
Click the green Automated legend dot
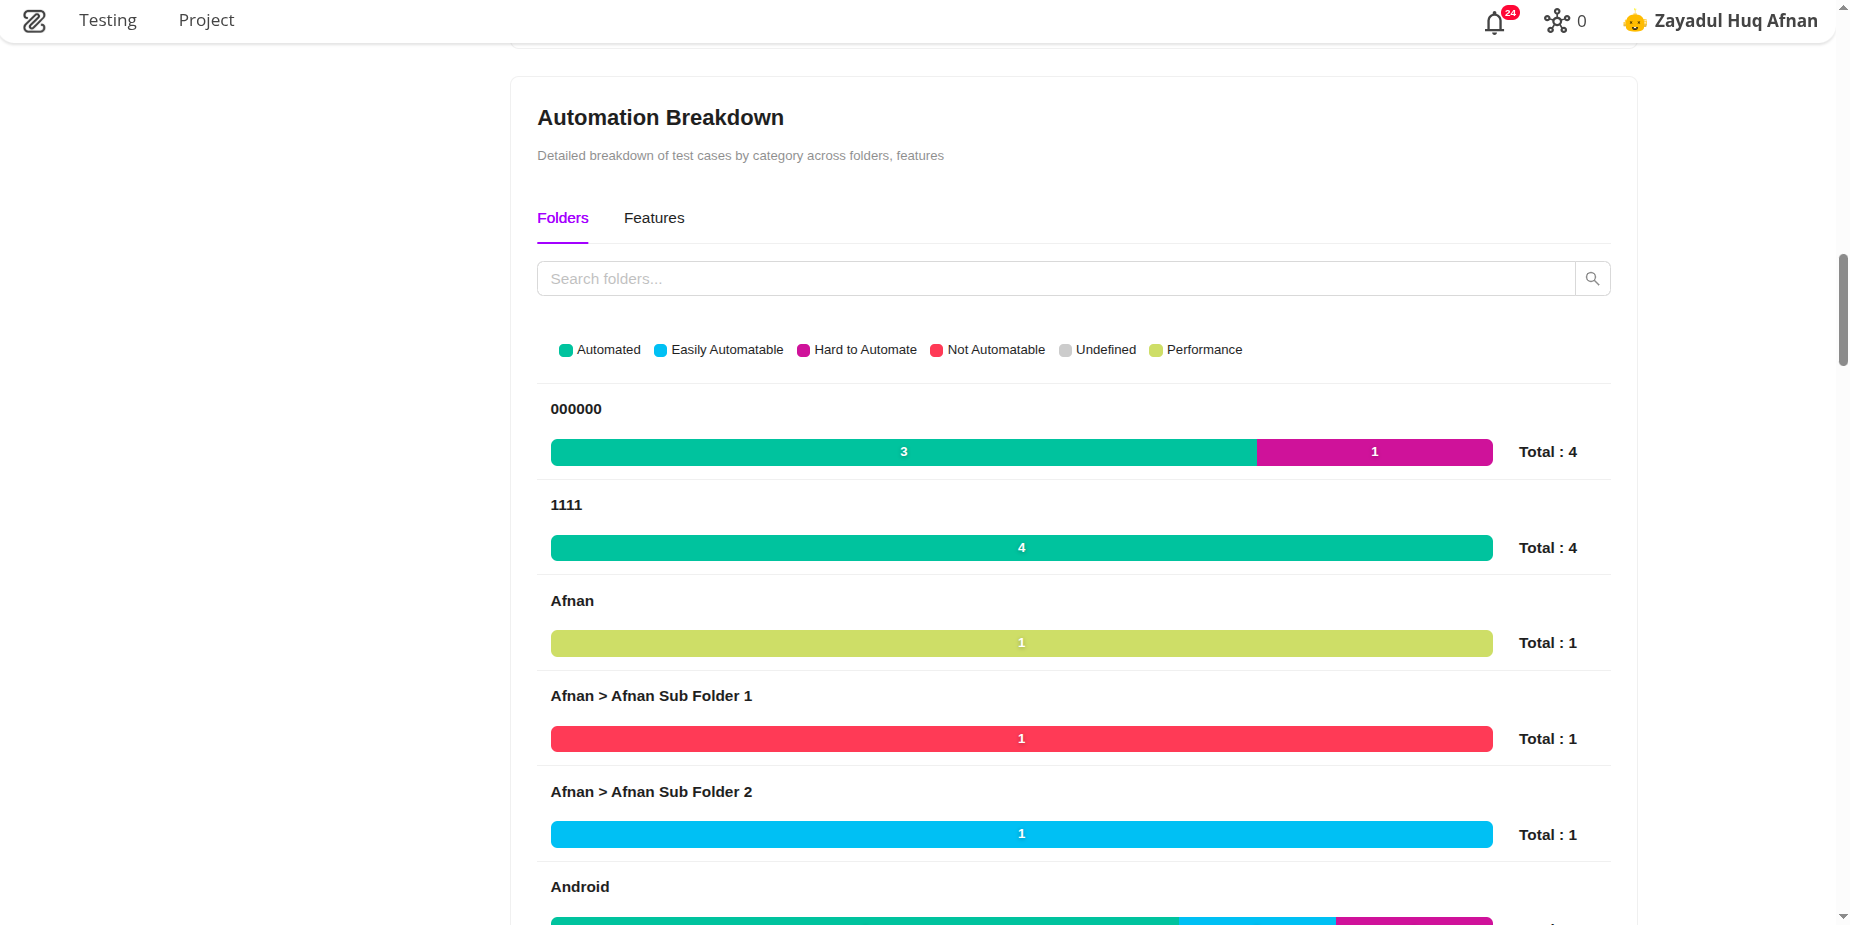pos(566,350)
